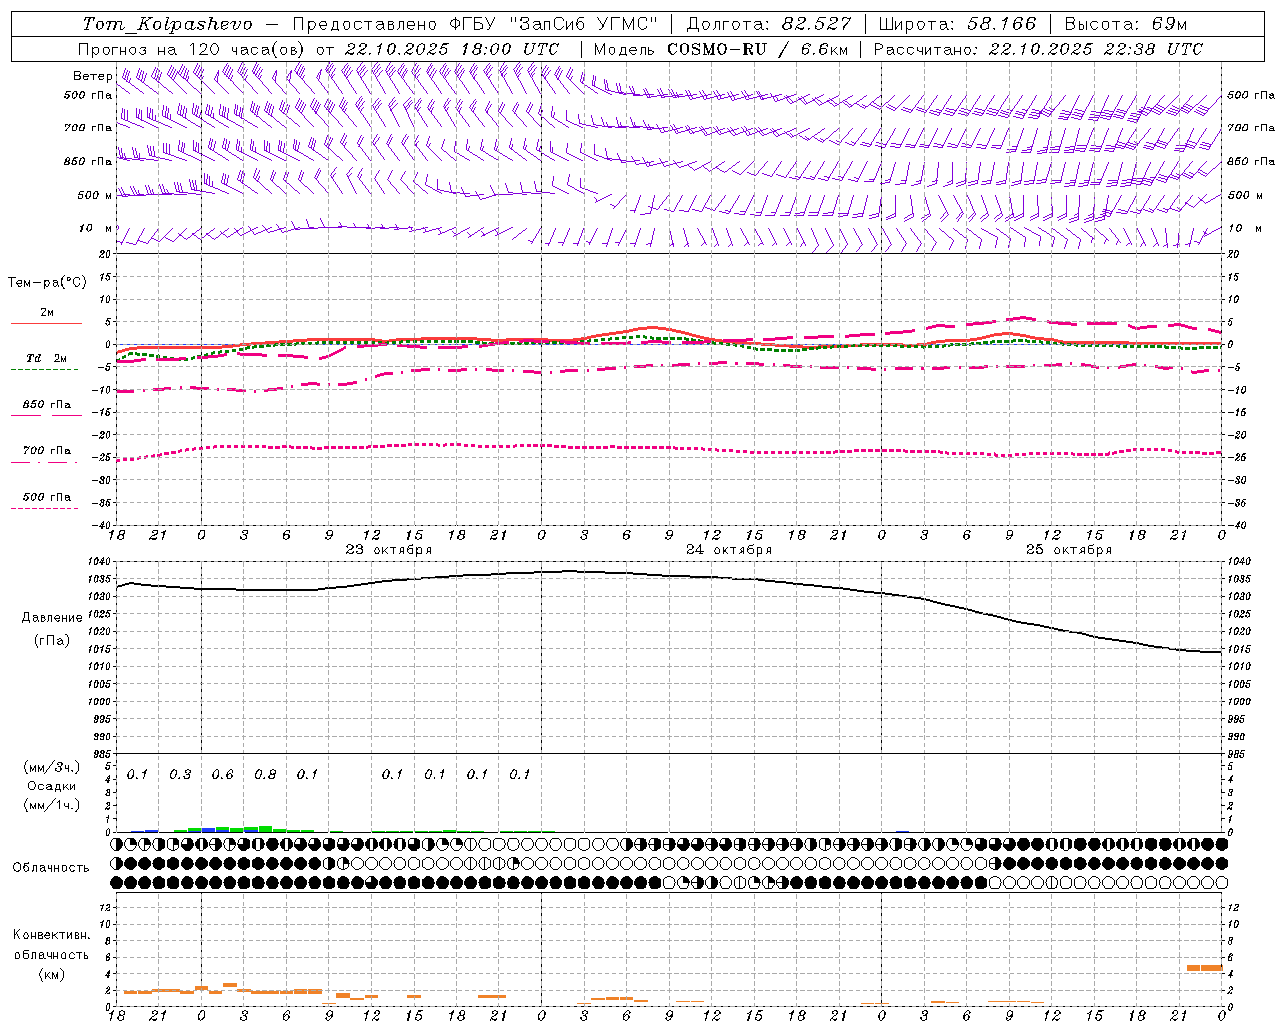Click the date label '25 октября'
The height and width of the screenshot is (1024, 1280).
(x=1069, y=550)
